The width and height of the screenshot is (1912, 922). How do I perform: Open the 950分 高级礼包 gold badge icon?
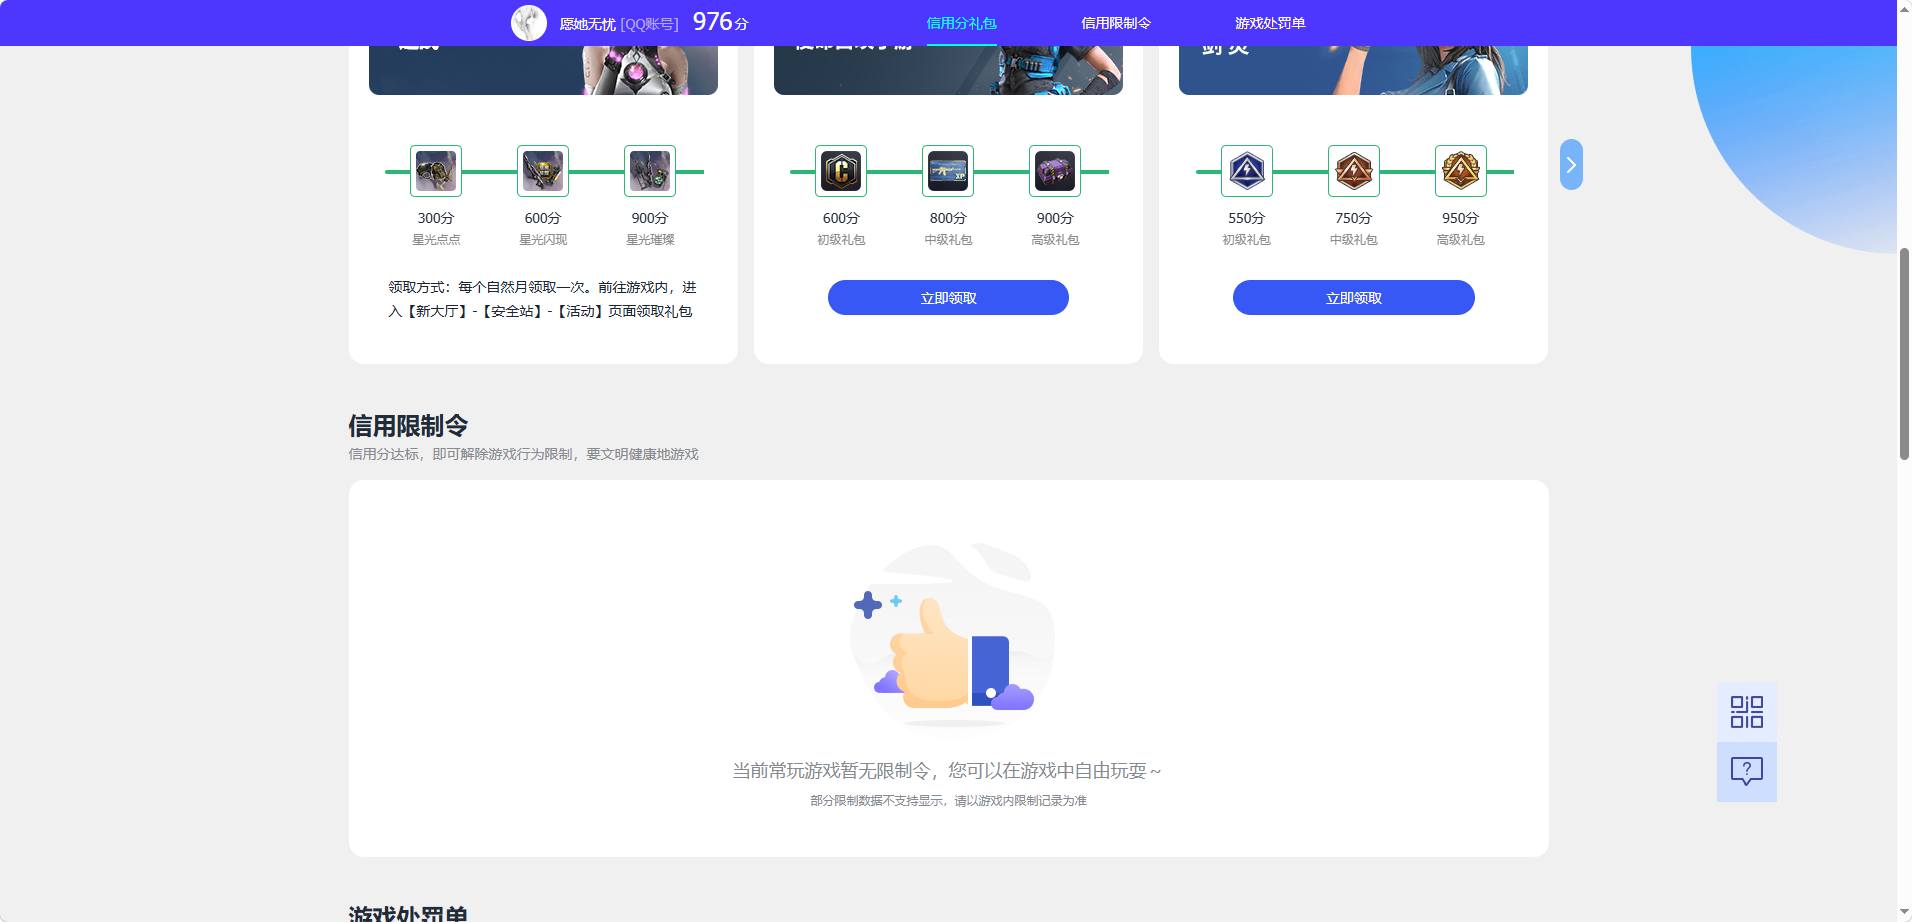[x=1461, y=171]
